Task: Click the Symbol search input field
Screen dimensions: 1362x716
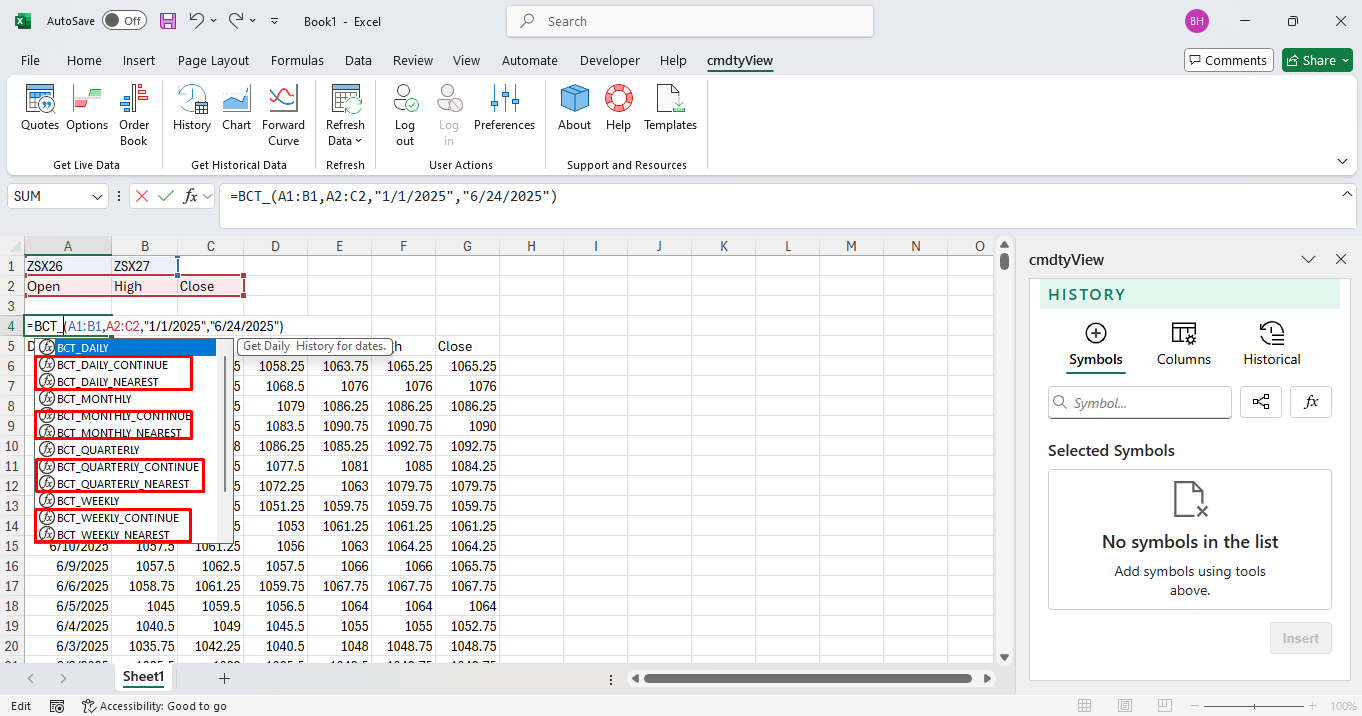Action: [x=1140, y=403]
